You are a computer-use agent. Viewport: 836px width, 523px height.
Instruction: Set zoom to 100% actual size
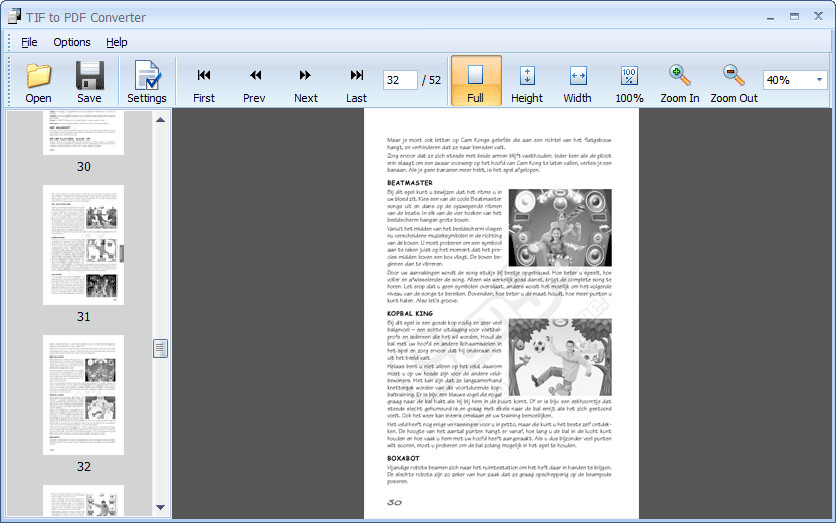(x=629, y=81)
